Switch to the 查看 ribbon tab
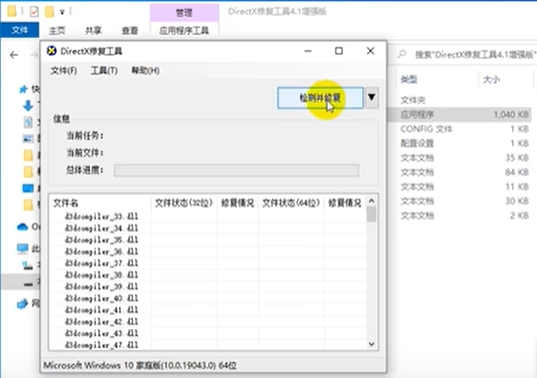 click(x=130, y=30)
